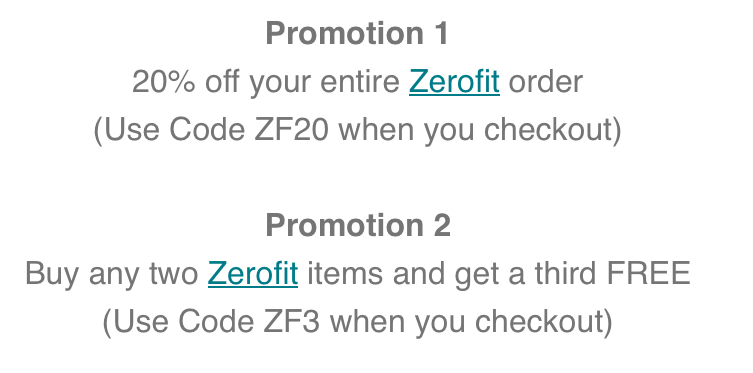
Task: Click the word order after Zerofit
Action: 546,82
